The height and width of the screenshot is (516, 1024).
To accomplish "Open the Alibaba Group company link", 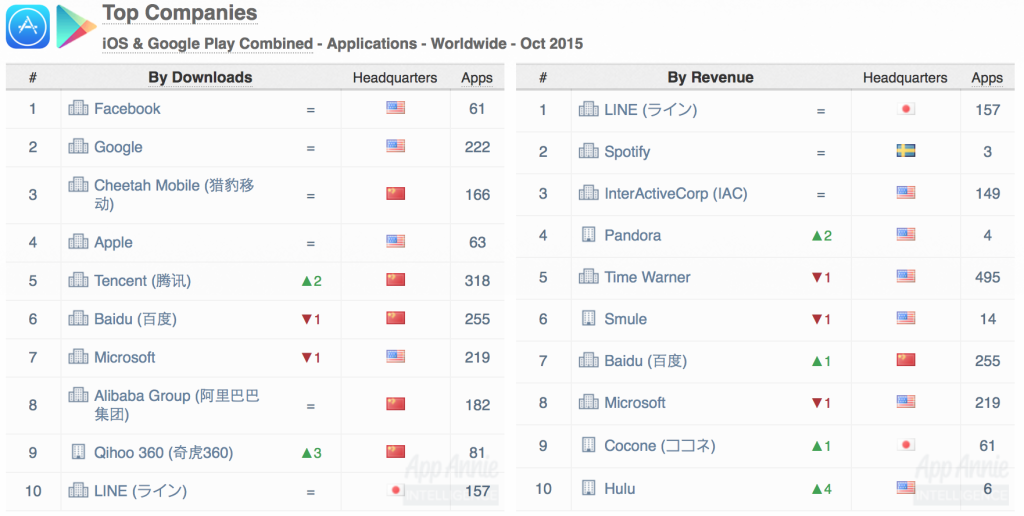I will pos(176,404).
